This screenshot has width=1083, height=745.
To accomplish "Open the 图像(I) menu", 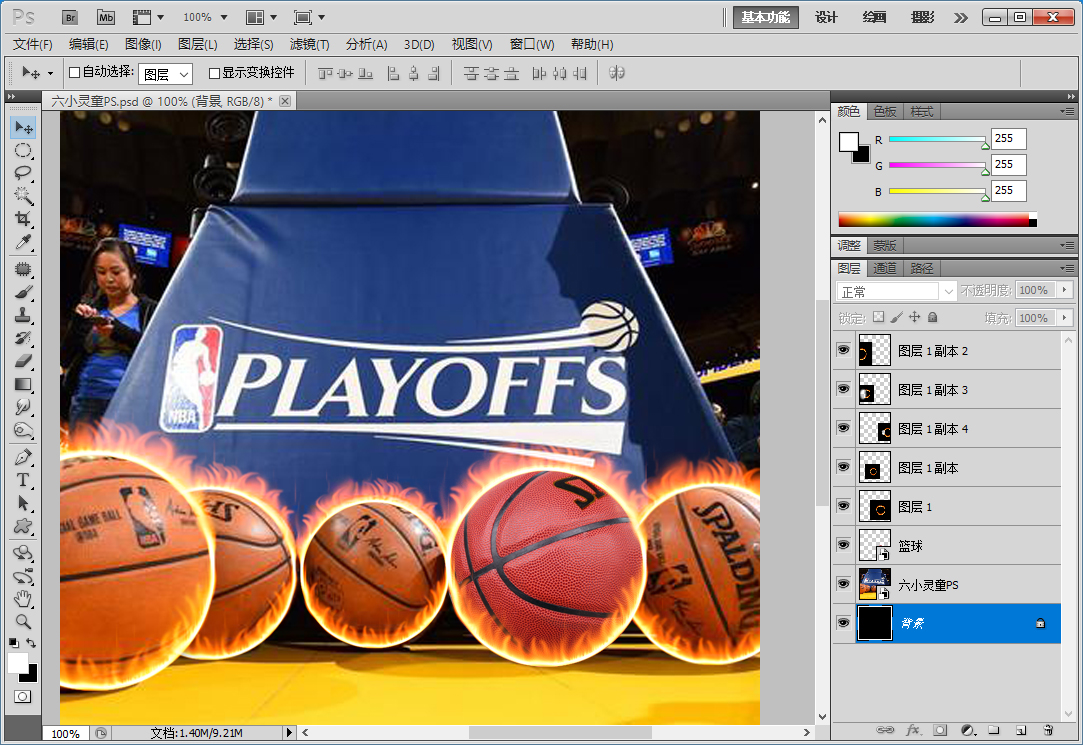I will click(x=143, y=44).
